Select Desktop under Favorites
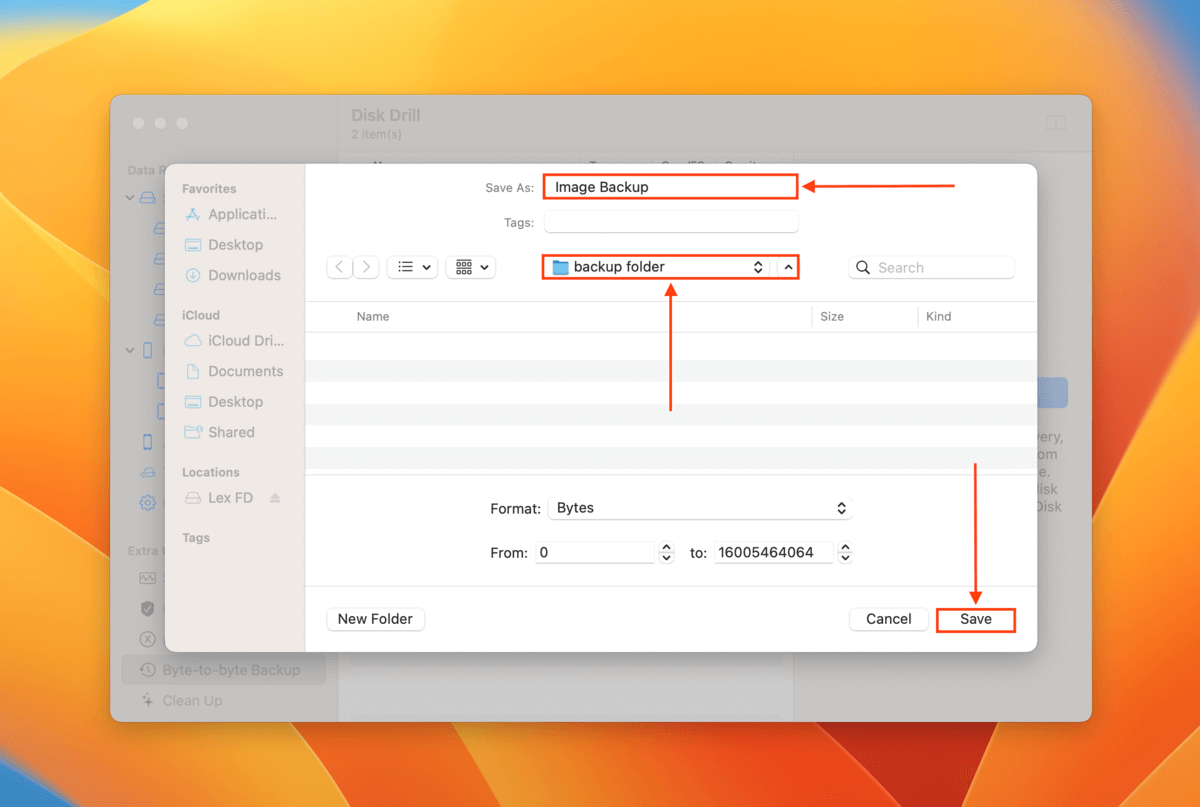 click(x=224, y=245)
